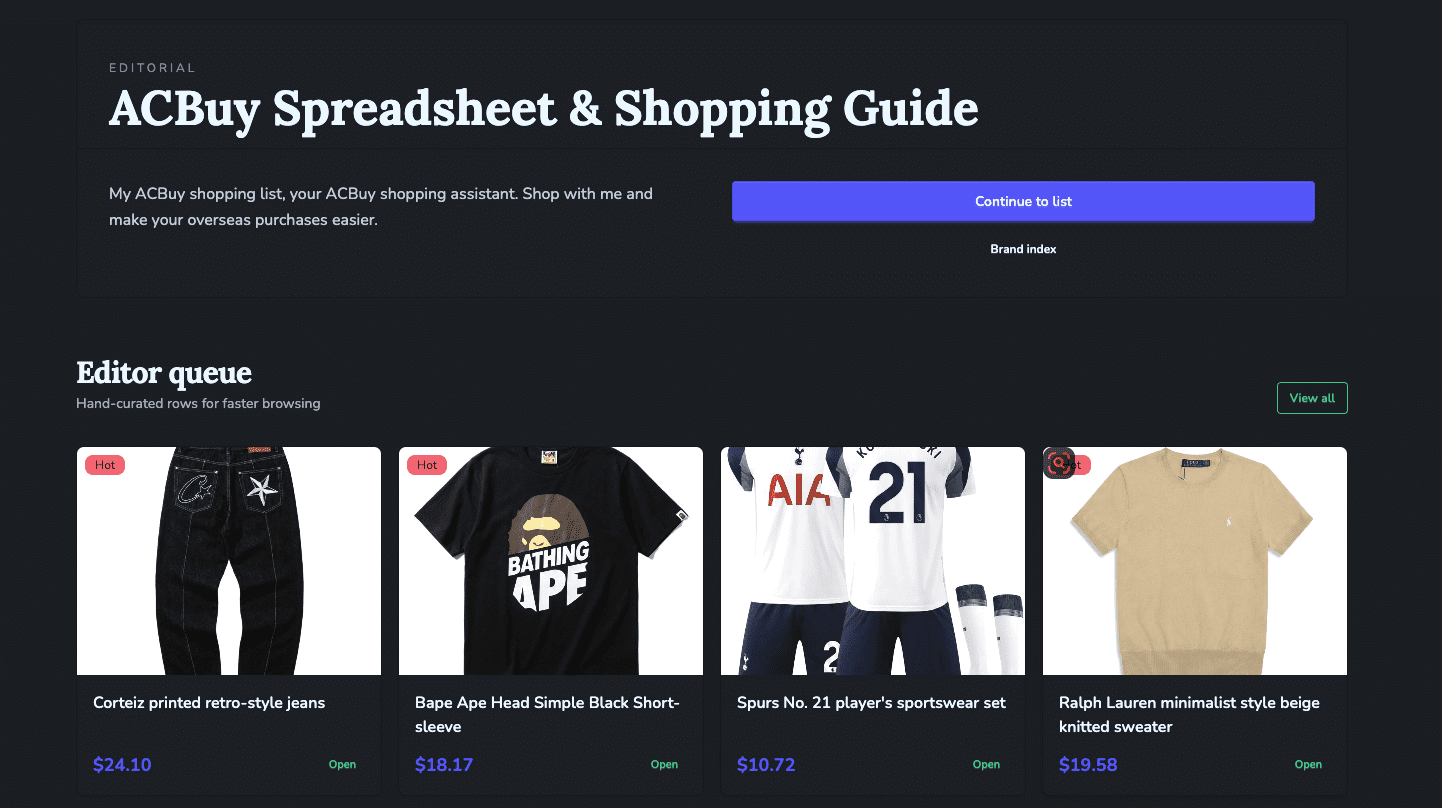This screenshot has width=1442, height=808.
Task: Click the Corteiz printed retro-style jeans title
Action: 209,703
